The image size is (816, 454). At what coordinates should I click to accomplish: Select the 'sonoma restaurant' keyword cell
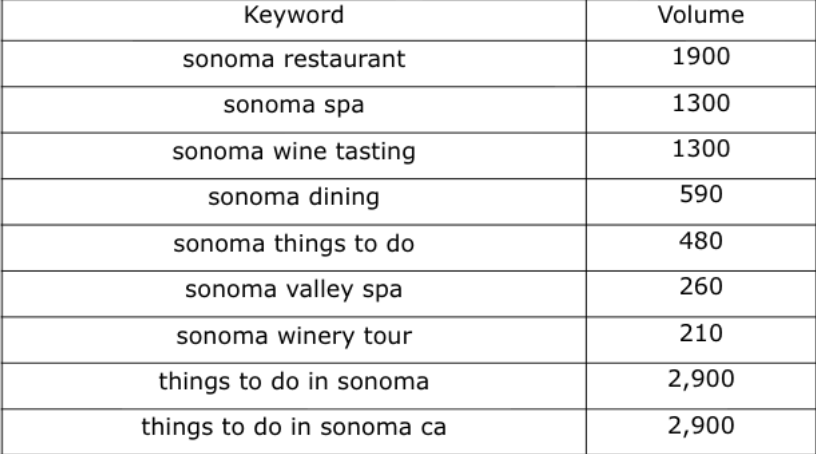tap(293, 59)
